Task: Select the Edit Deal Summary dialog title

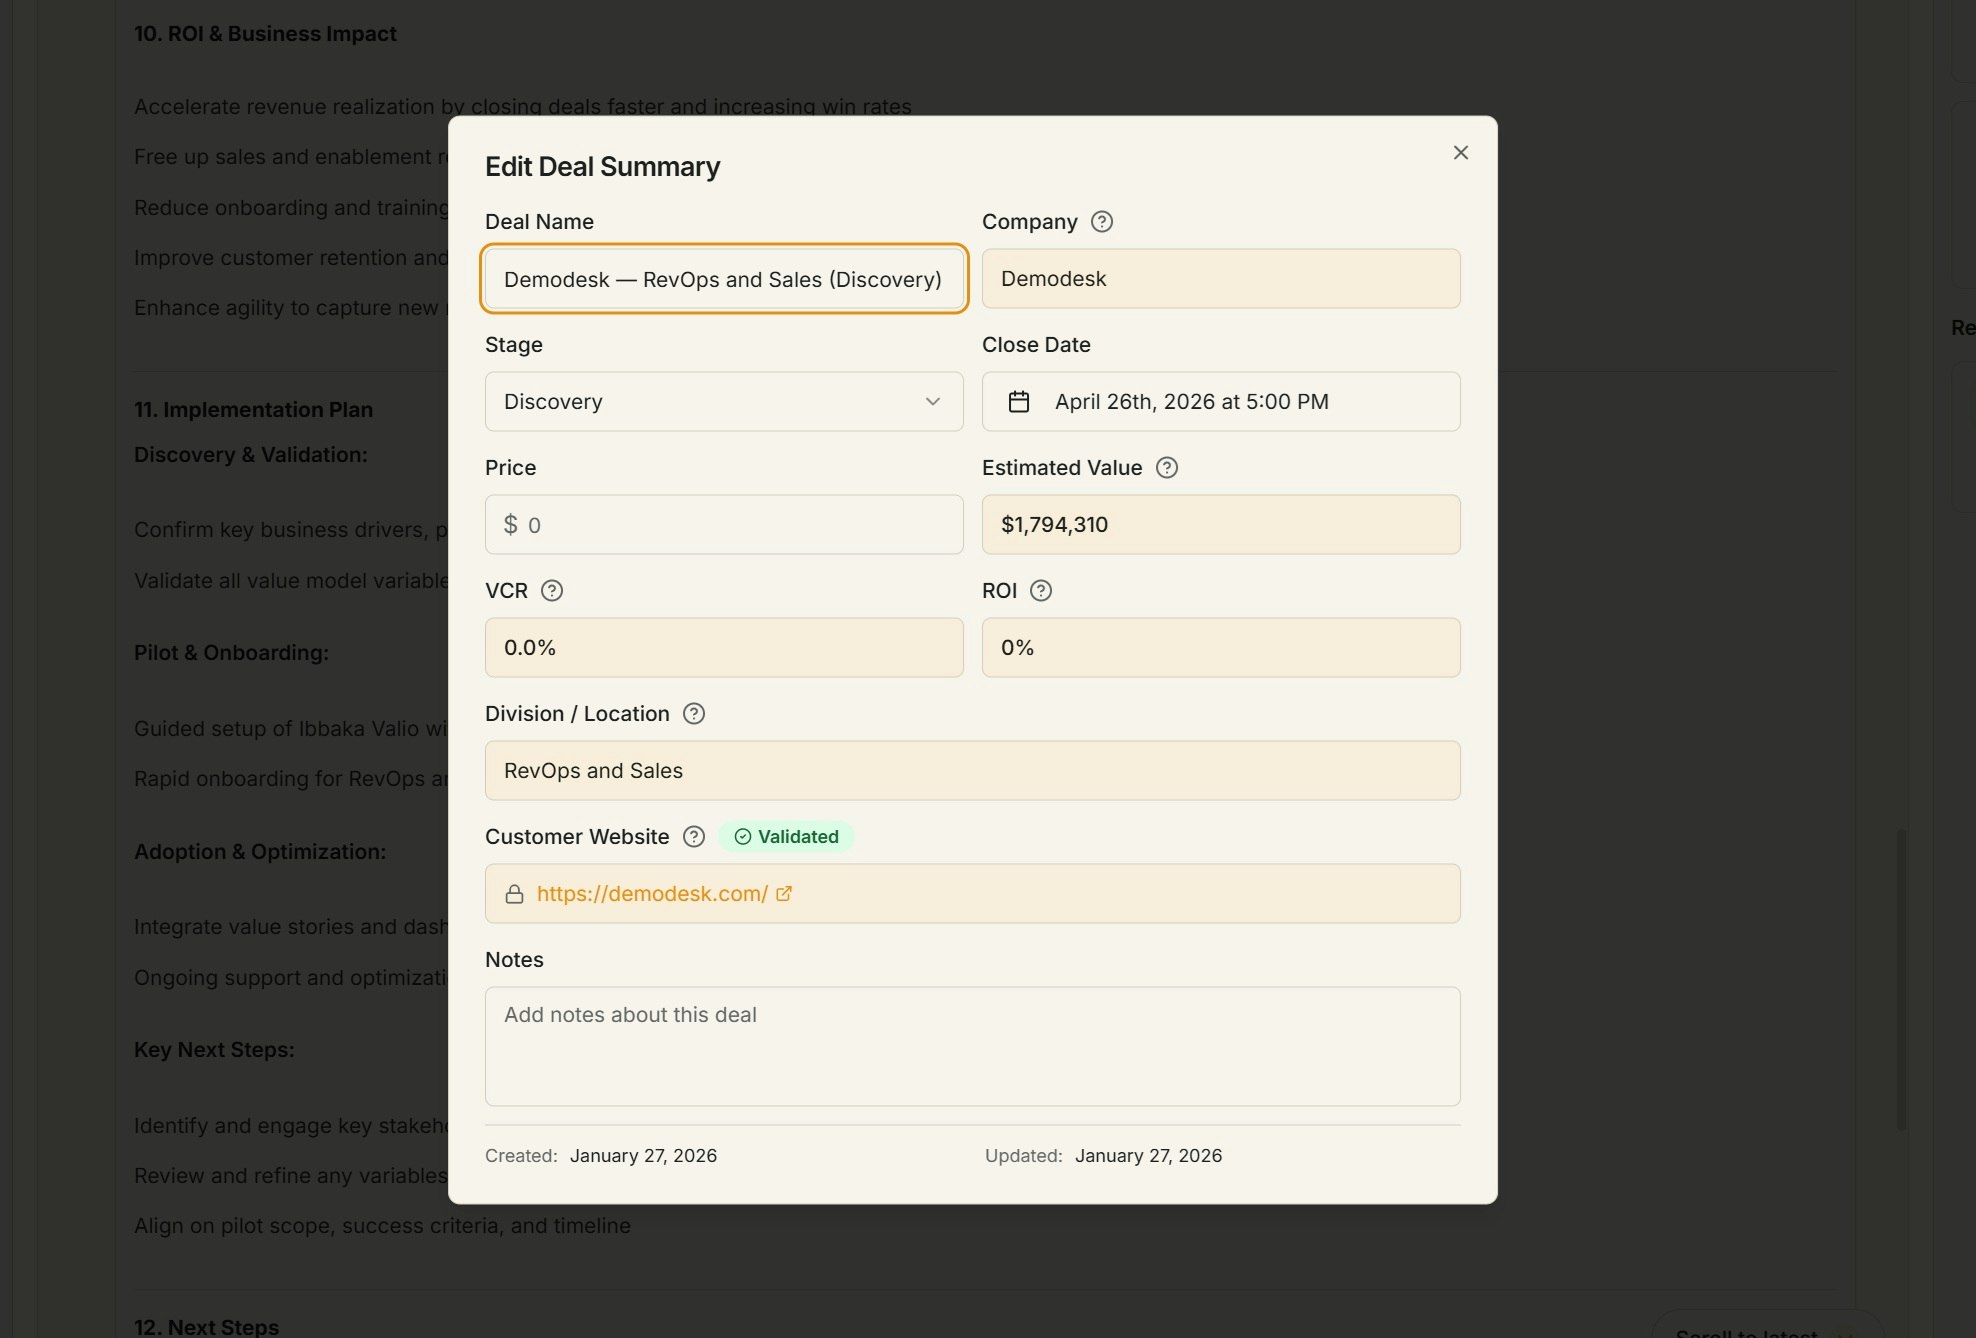Action: pyautogui.click(x=603, y=166)
